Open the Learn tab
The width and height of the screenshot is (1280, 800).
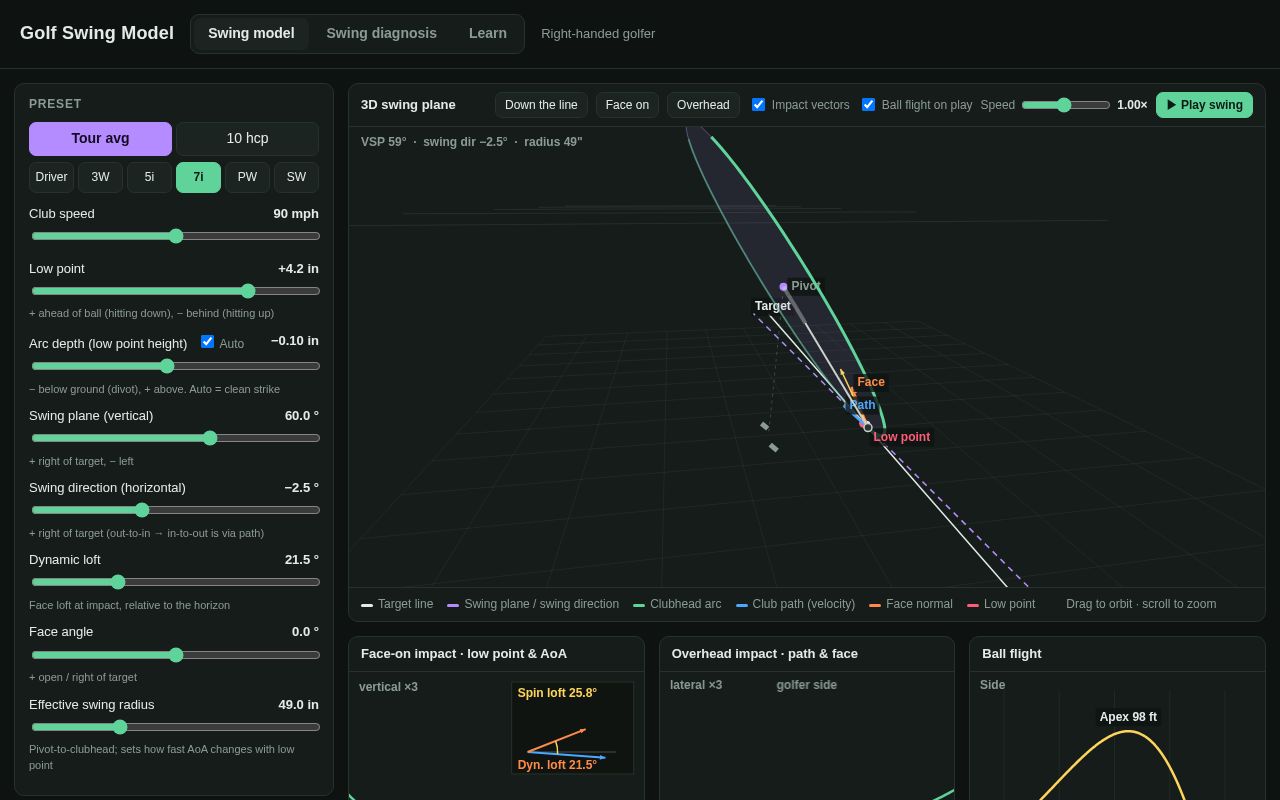click(488, 33)
